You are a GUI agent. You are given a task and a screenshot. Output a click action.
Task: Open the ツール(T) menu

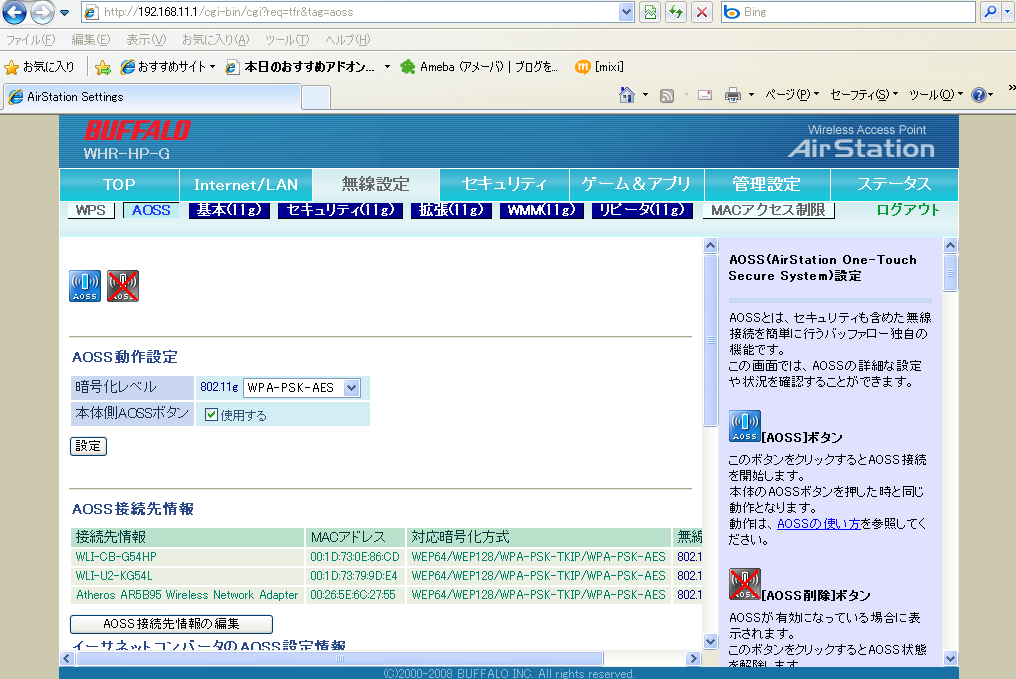click(287, 40)
